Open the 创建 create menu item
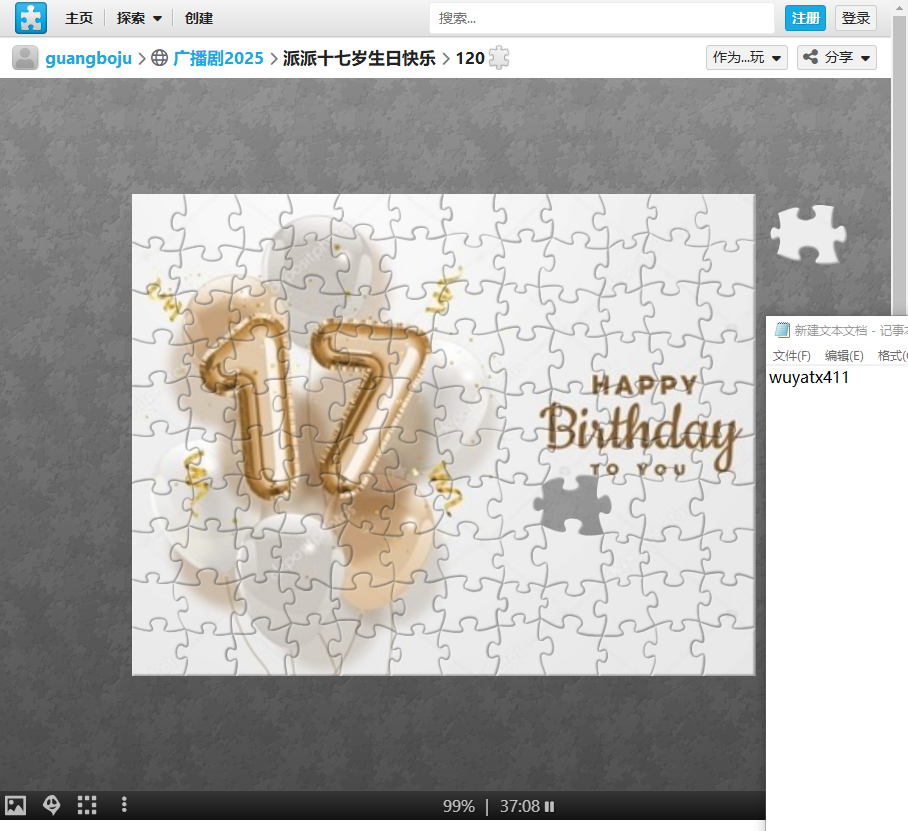Viewport: 908px width, 831px height. pyautogui.click(x=199, y=18)
